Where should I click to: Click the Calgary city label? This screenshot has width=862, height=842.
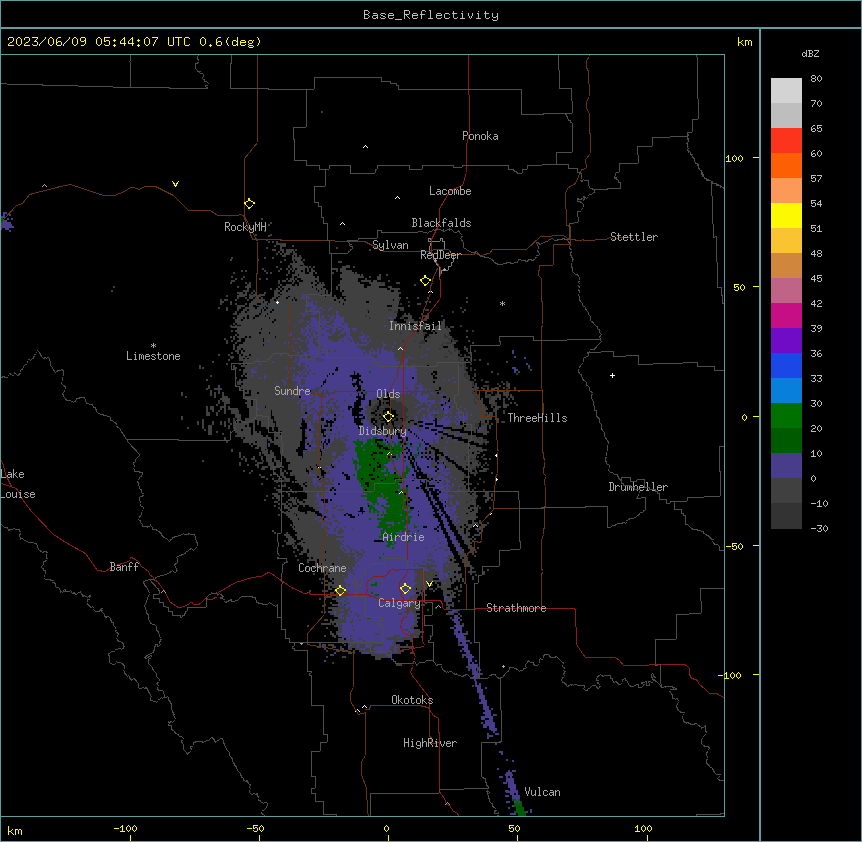[399, 603]
